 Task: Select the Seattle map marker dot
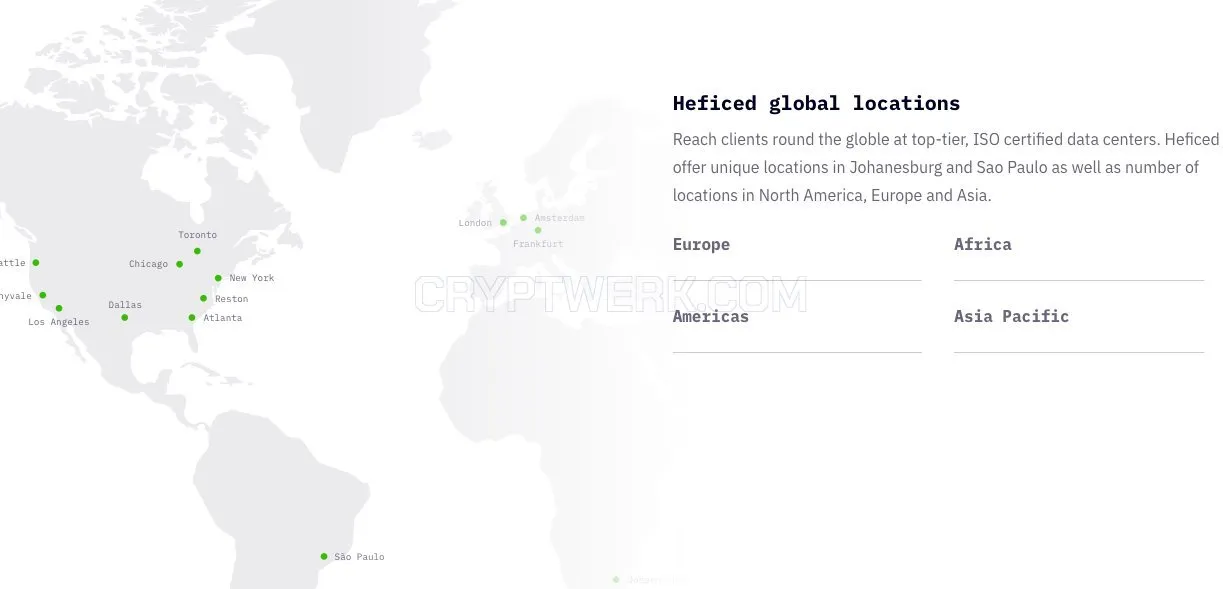(36, 262)
